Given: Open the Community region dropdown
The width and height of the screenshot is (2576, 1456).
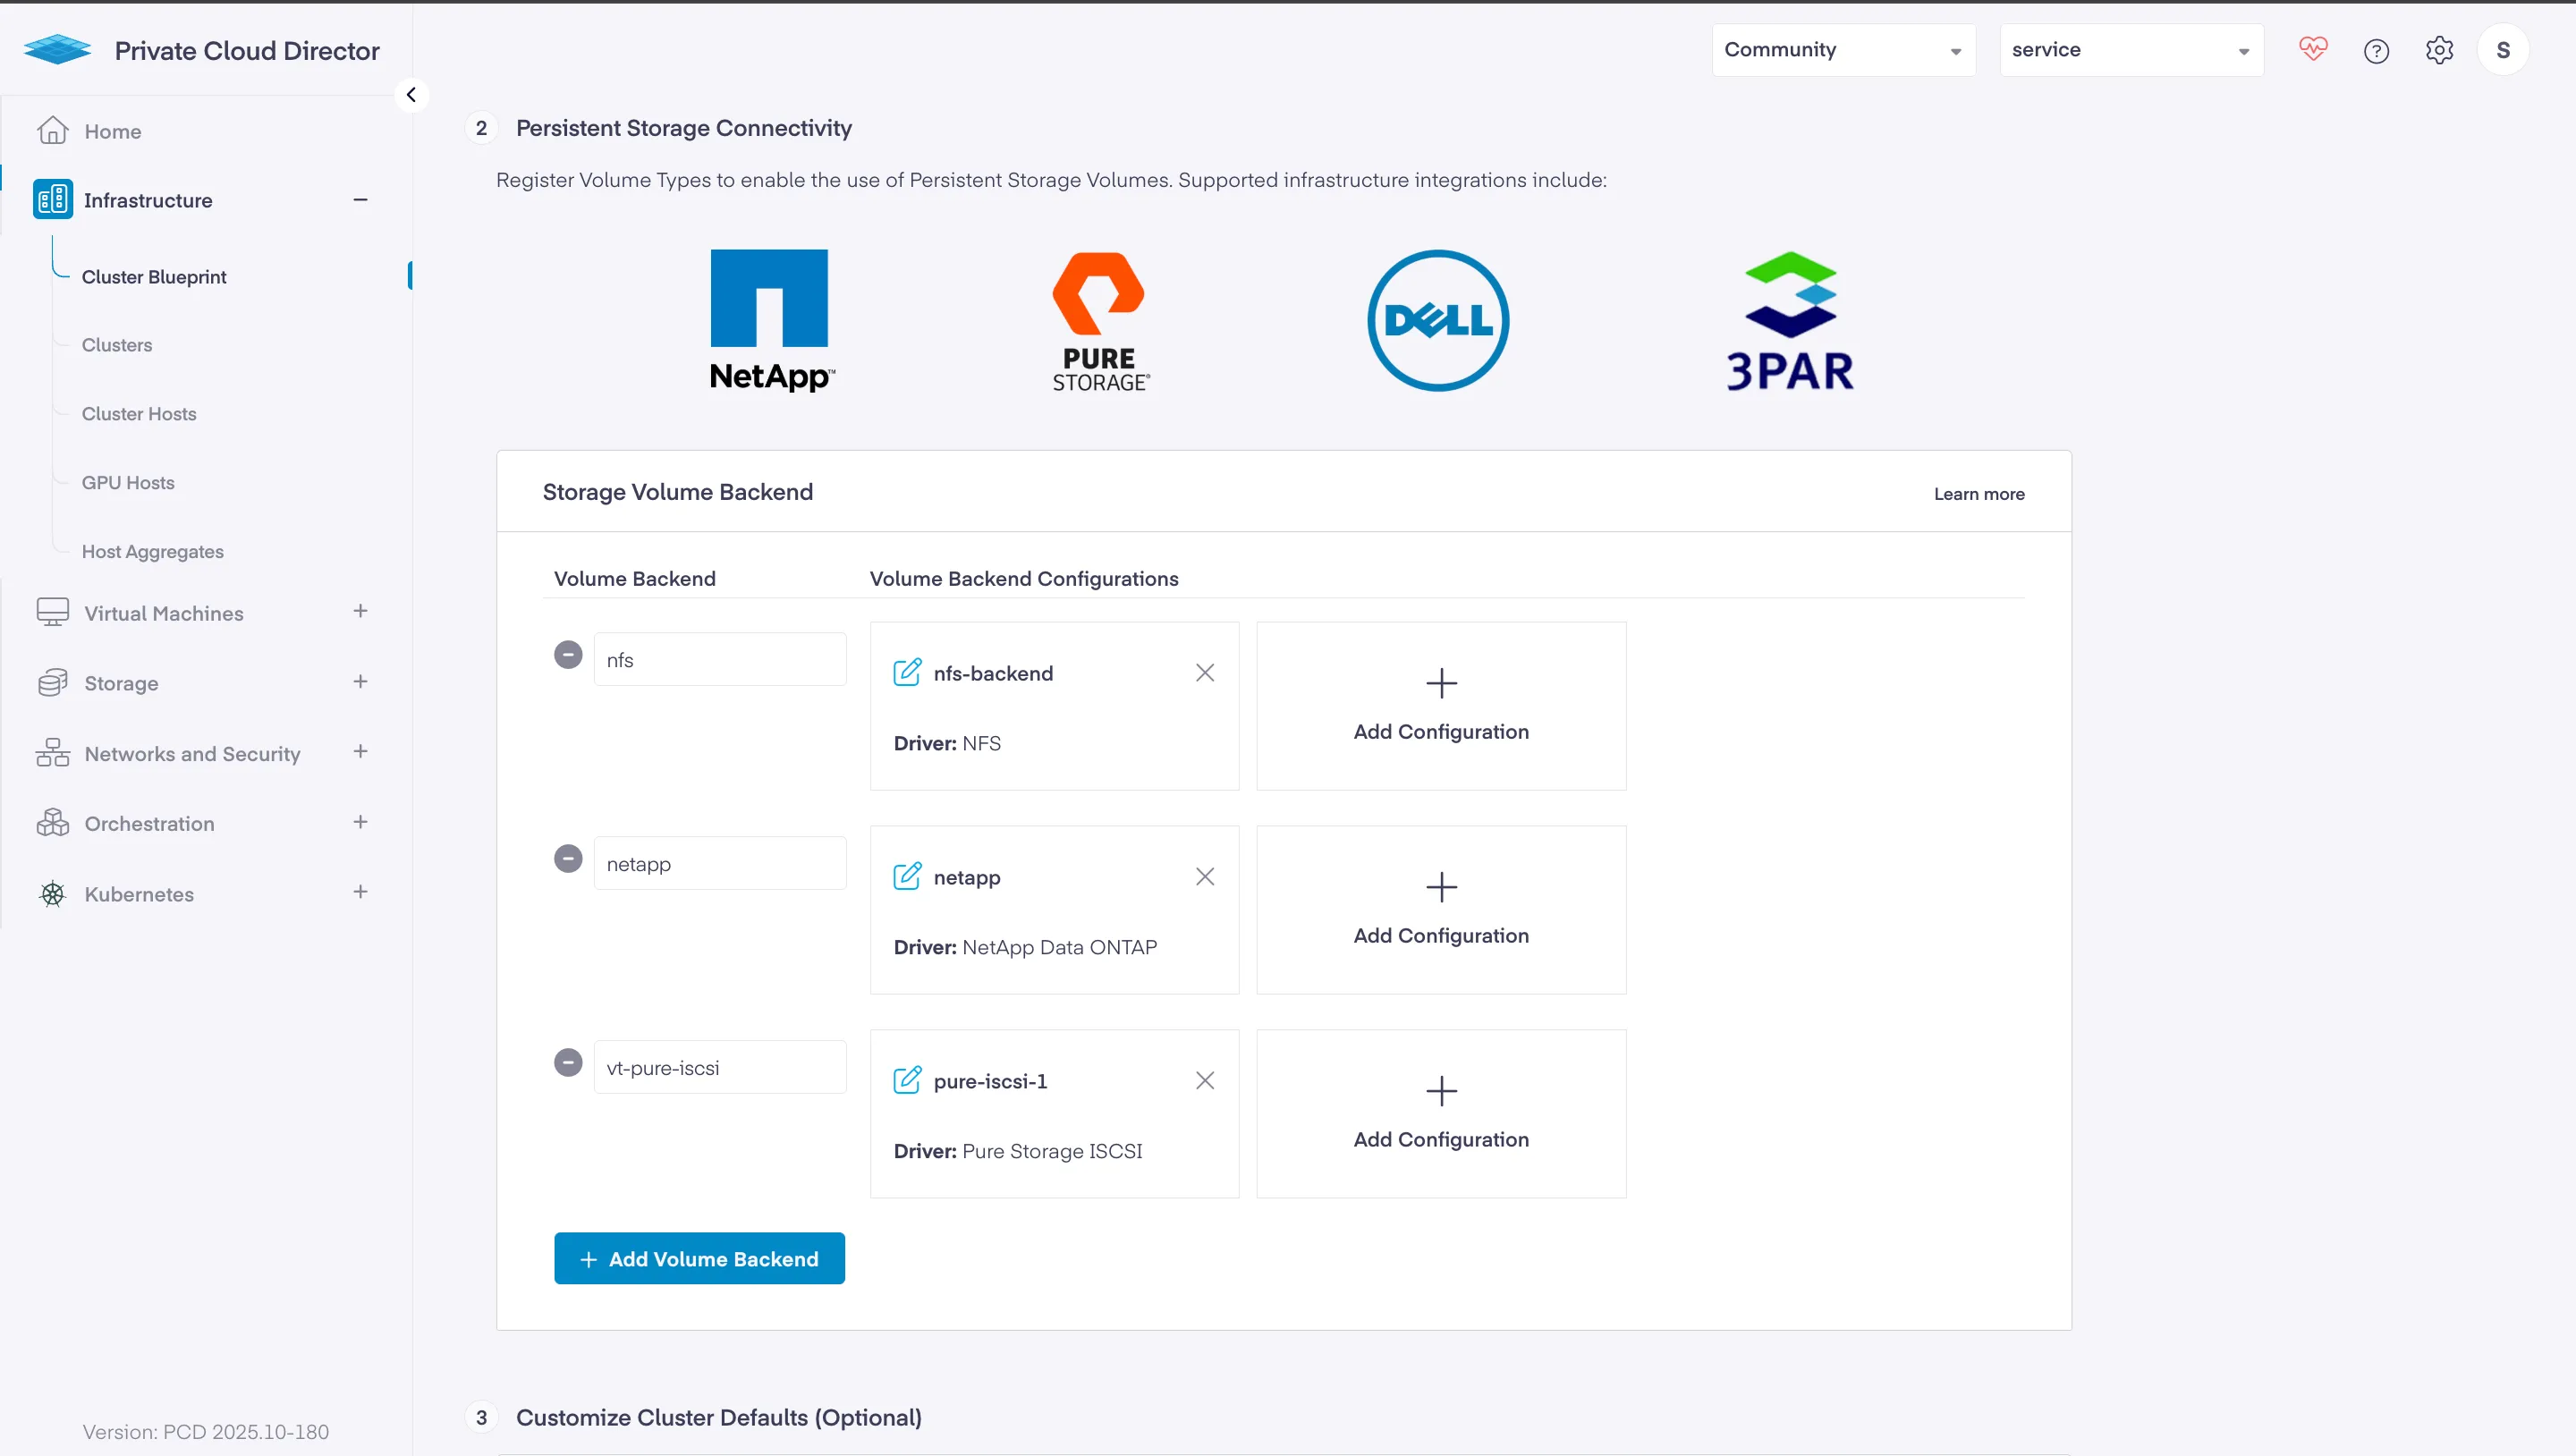Looking at the screenshot, I should [1842, 50].
